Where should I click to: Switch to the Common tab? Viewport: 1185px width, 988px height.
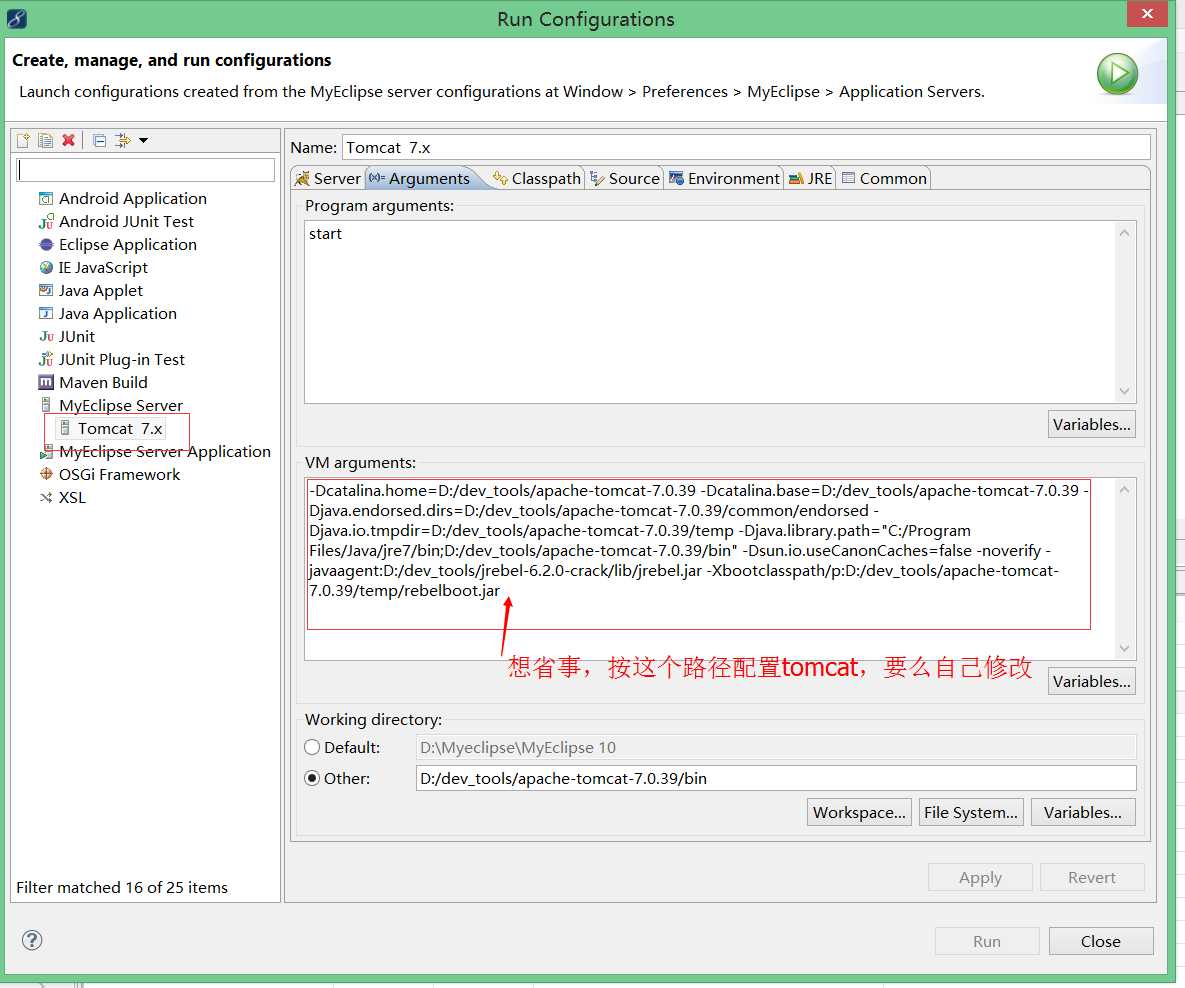(x=884, y=178)
